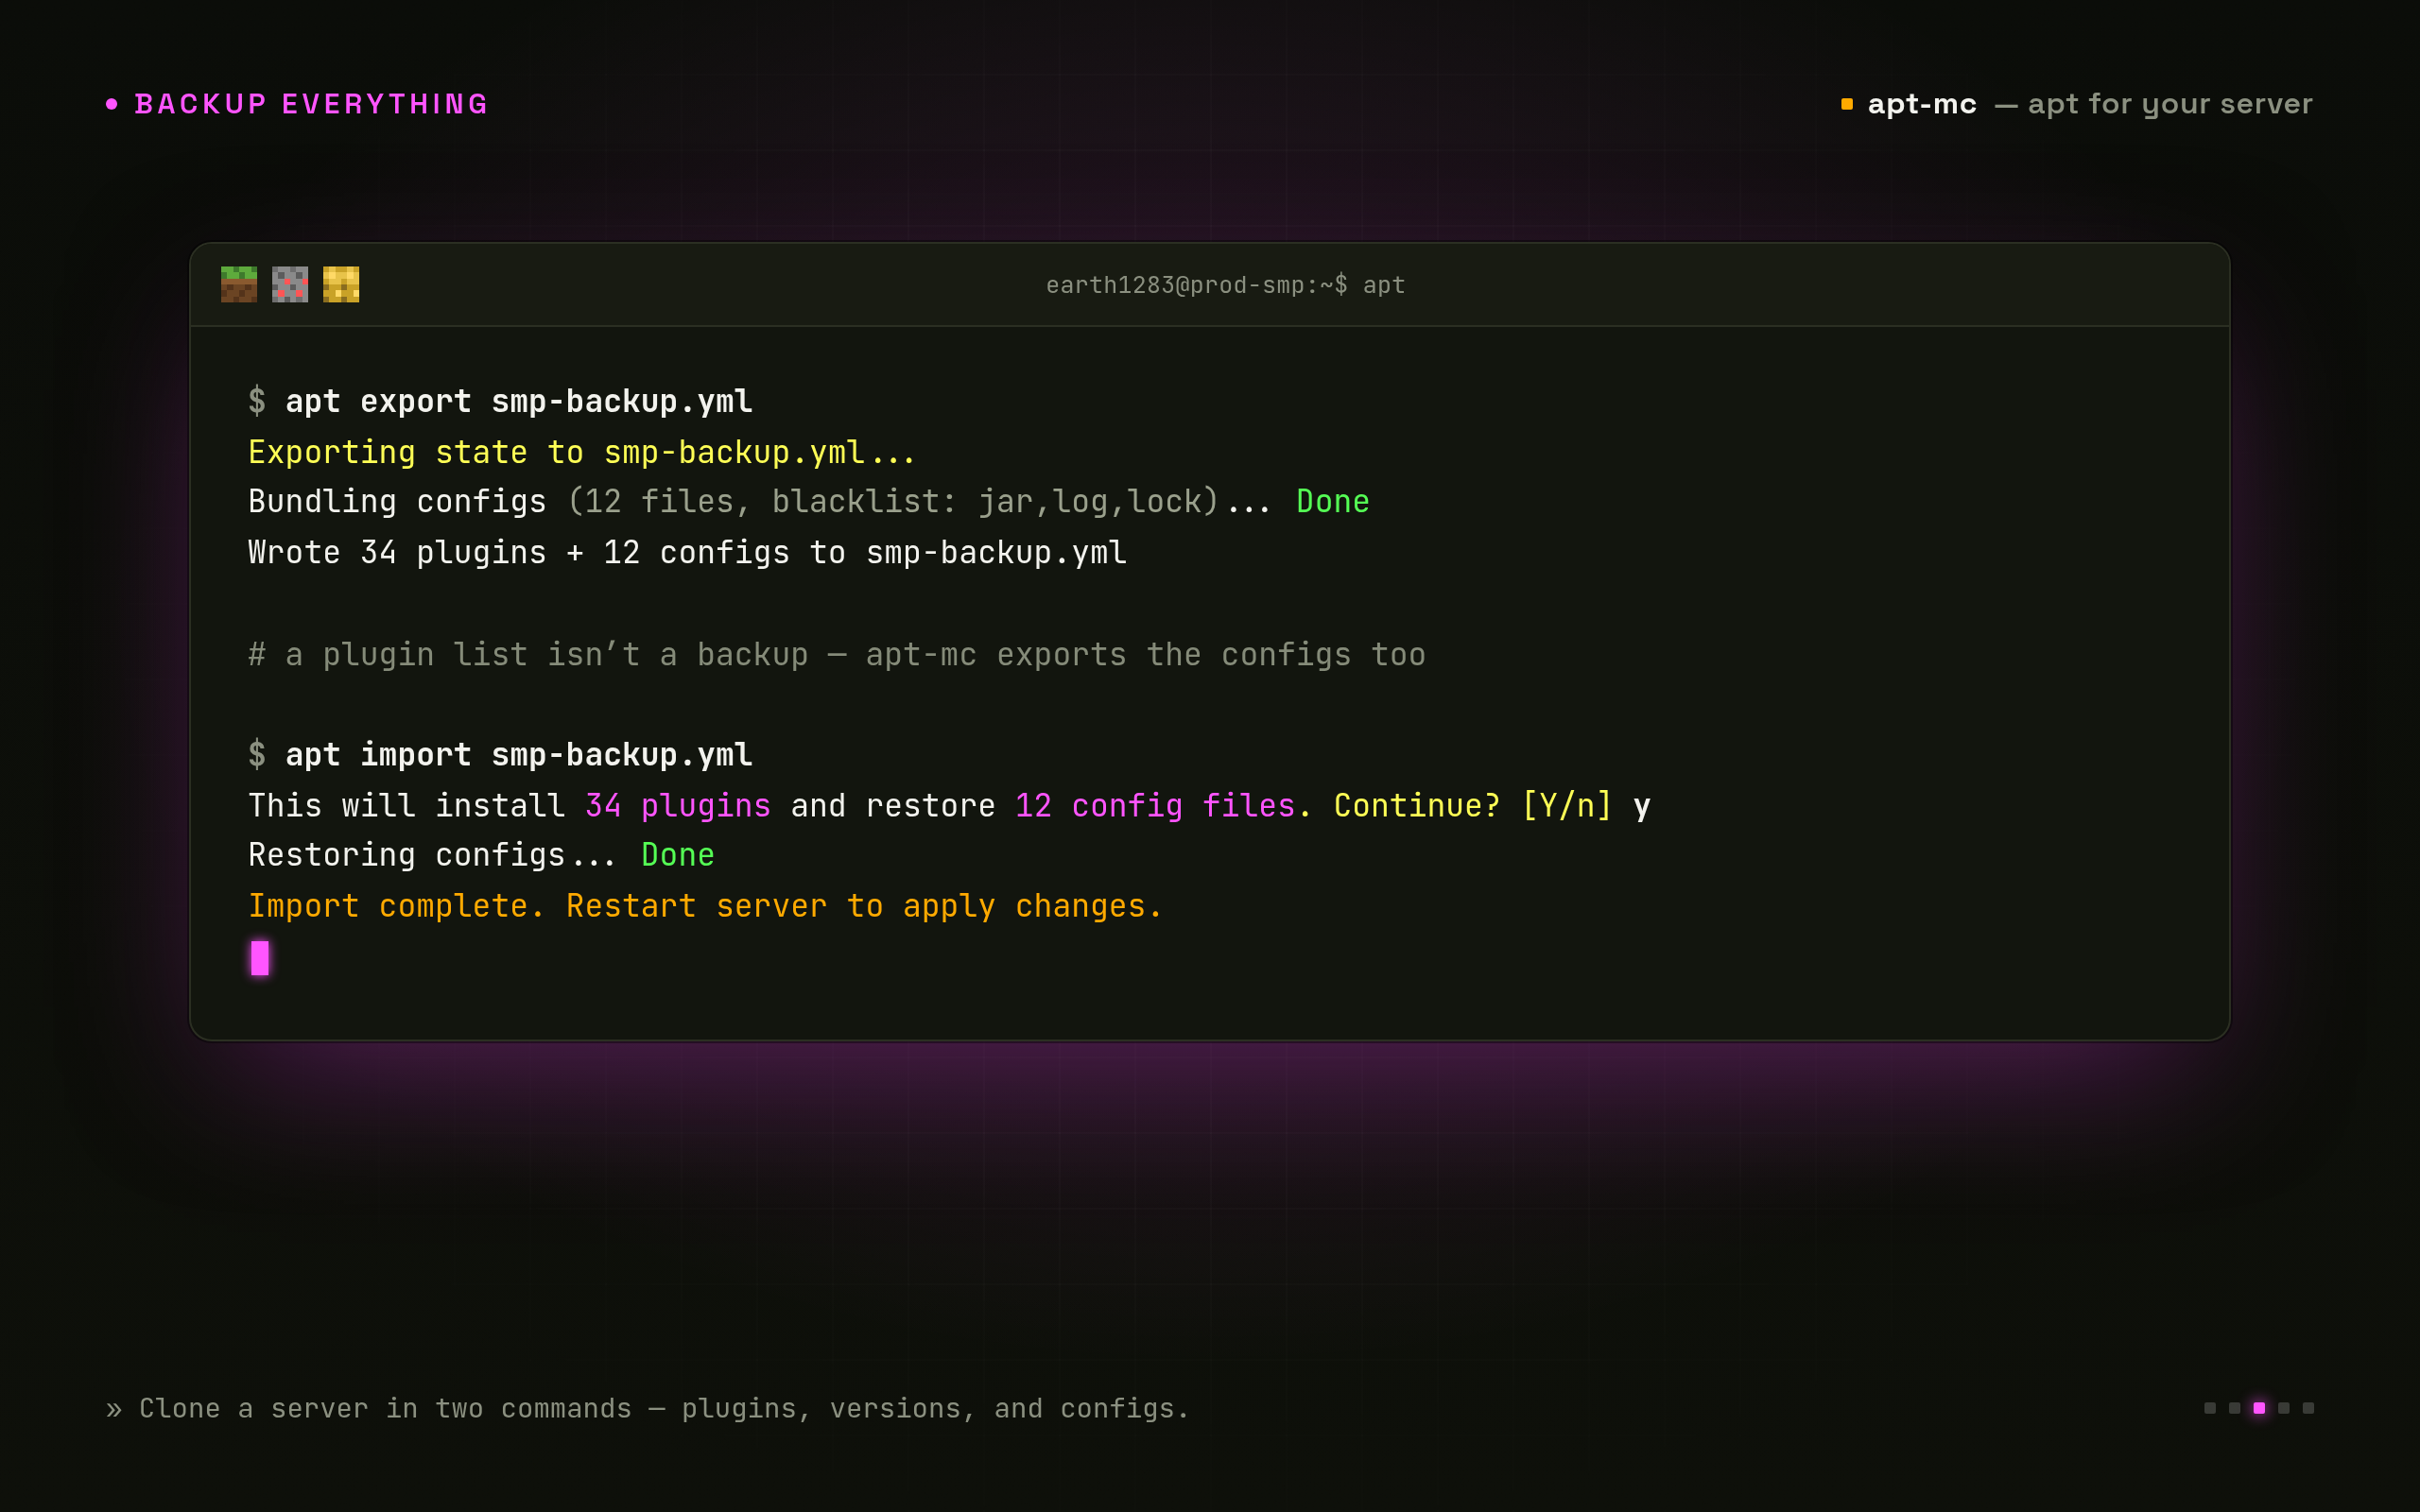Click the pink dot before BACKUP EVERYTHING
This screenshot has width=2420, height=1512.
[x=112, y=104]
